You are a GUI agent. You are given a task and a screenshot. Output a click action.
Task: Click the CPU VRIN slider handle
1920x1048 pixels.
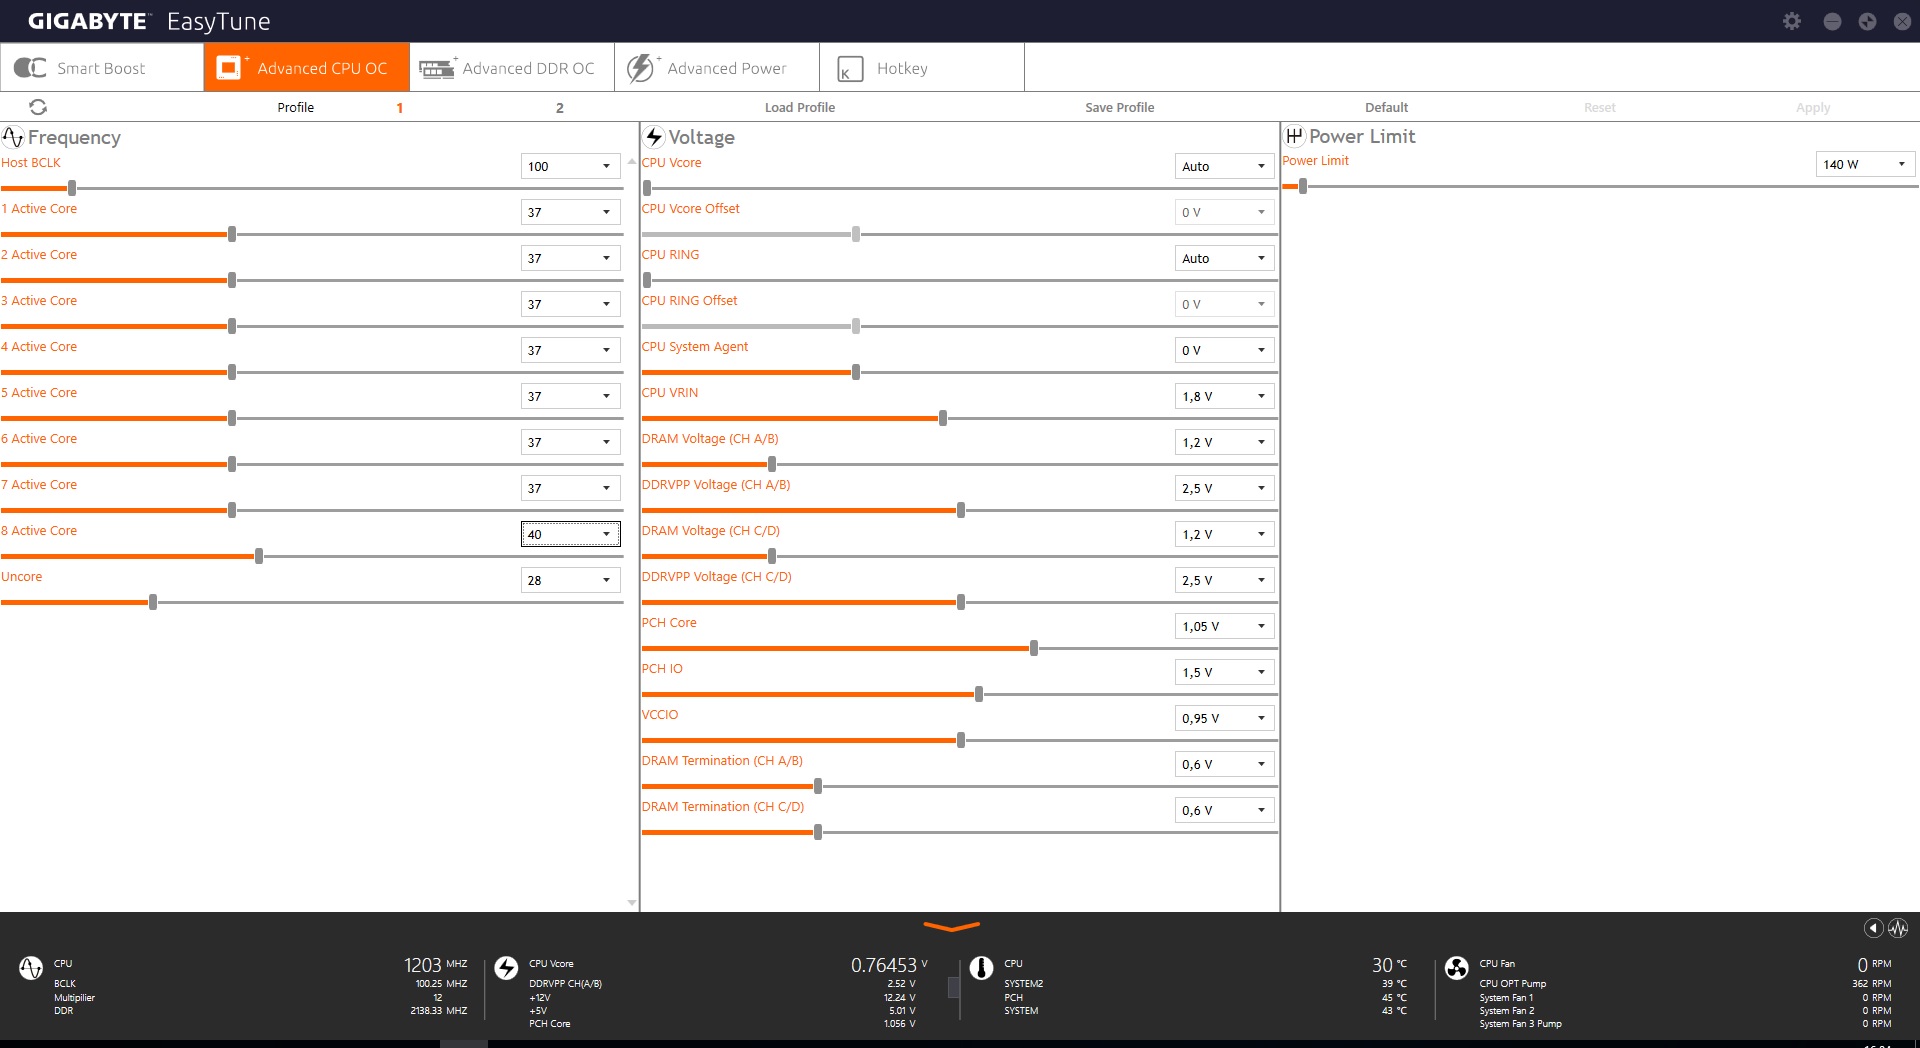[x=943, y=418]
